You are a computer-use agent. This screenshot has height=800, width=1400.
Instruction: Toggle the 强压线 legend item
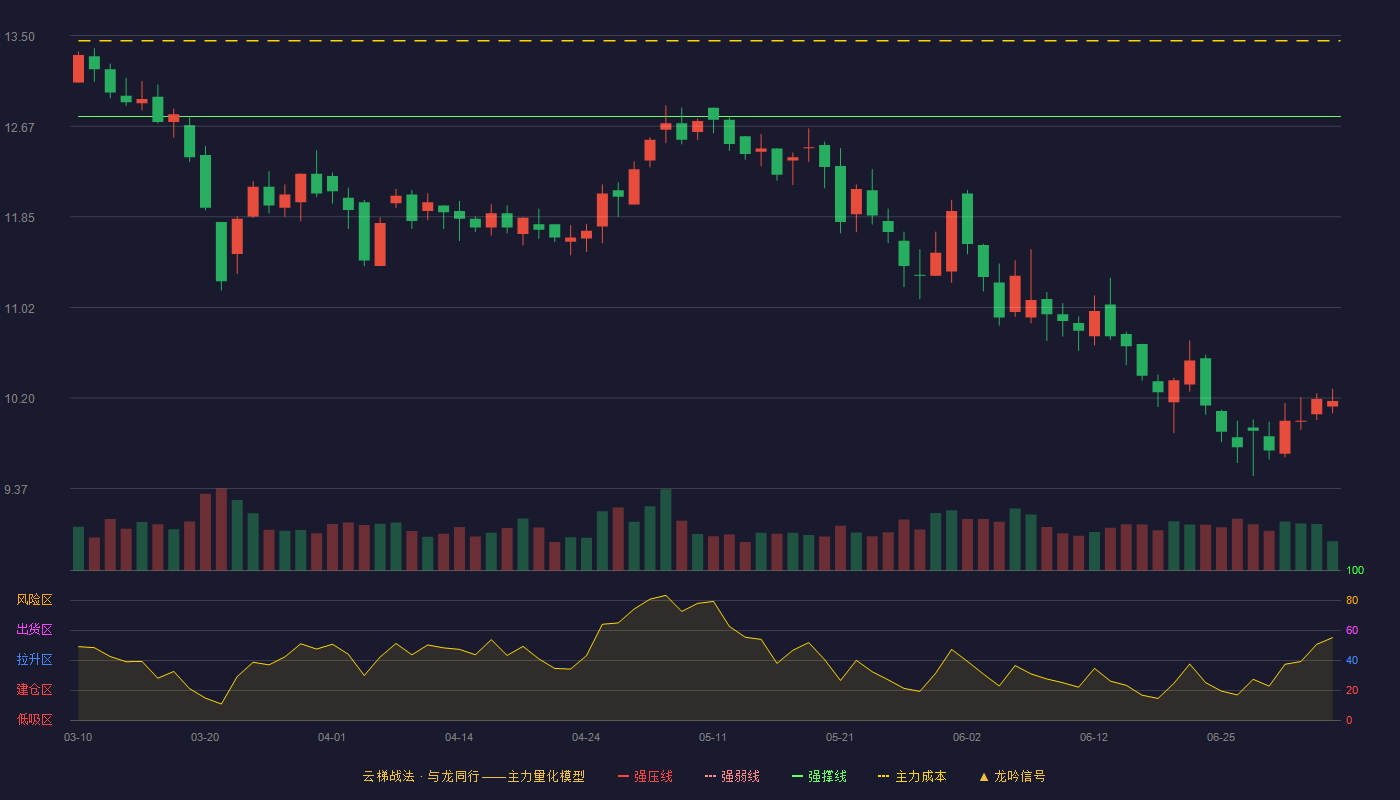click(x=645, y=776)
